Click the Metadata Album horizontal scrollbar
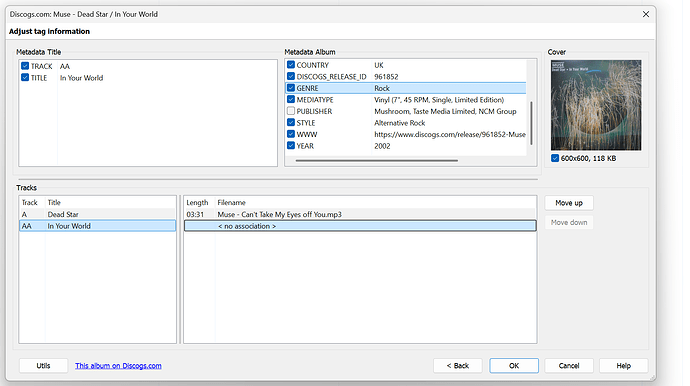The width and height of the screenshot is (690, 386). (x=377, y=161)
